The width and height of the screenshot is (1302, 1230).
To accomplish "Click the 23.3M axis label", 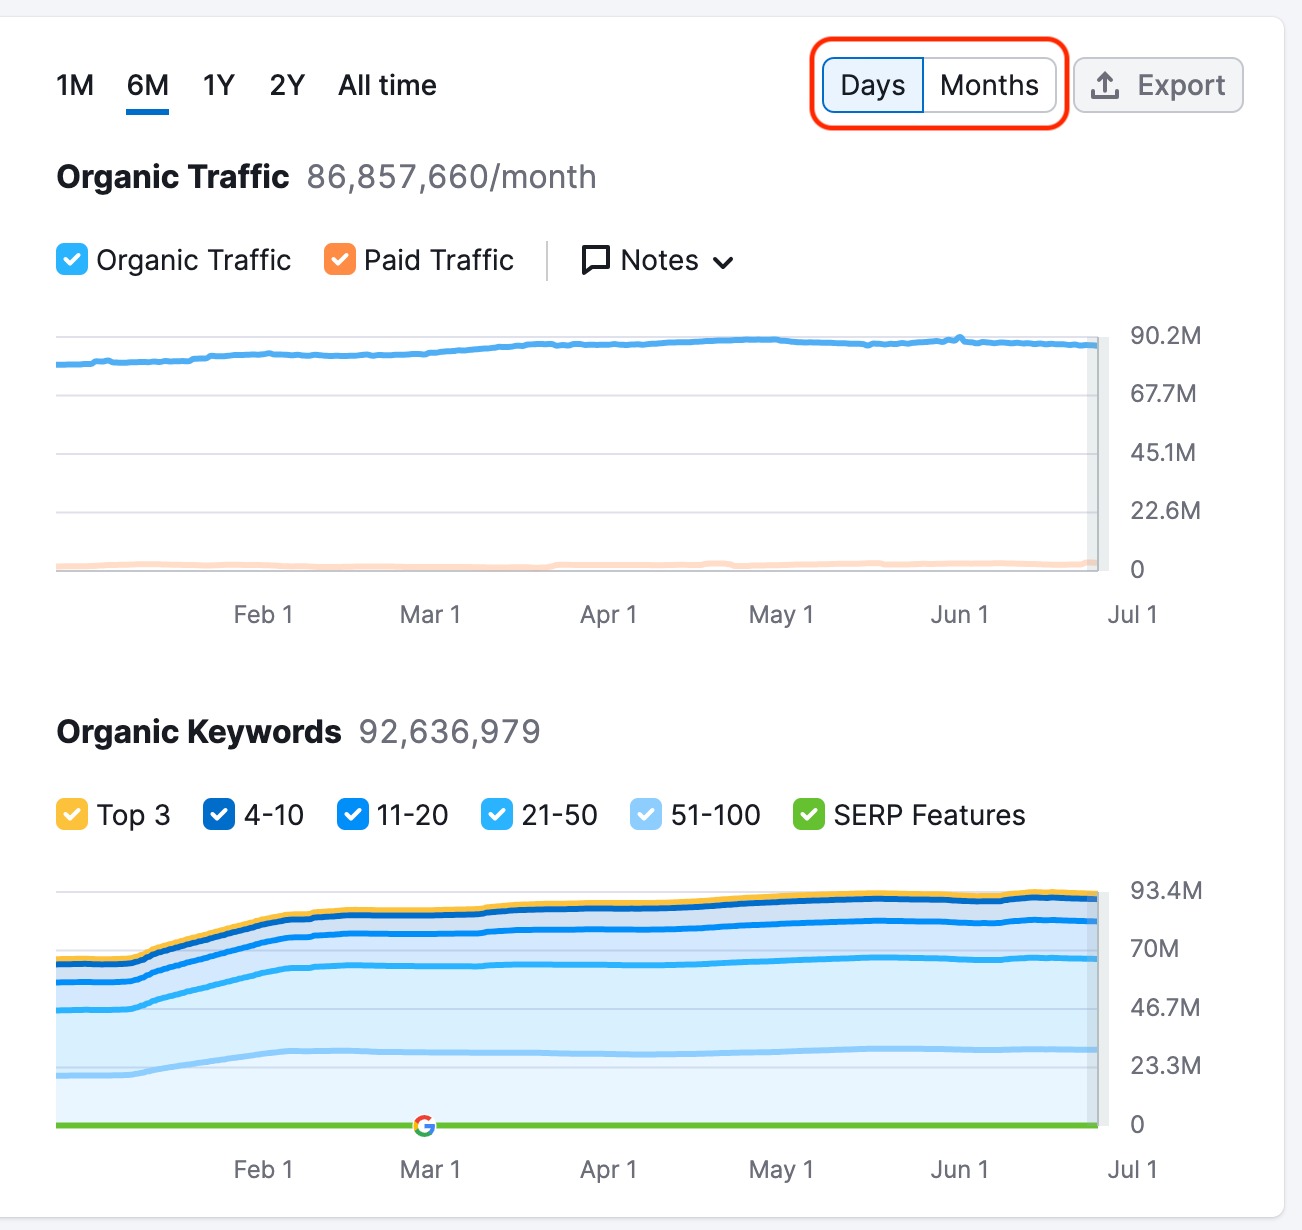I will point(1165,1066).
